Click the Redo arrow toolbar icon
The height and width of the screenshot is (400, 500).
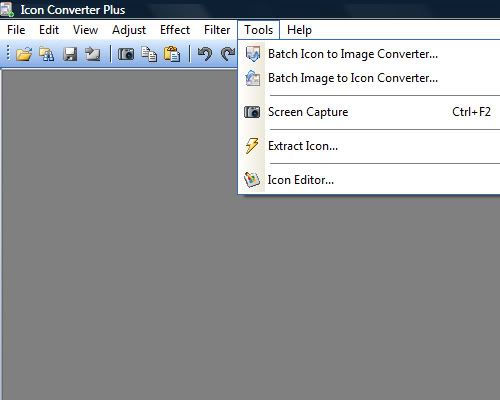(x=228, y=54)
